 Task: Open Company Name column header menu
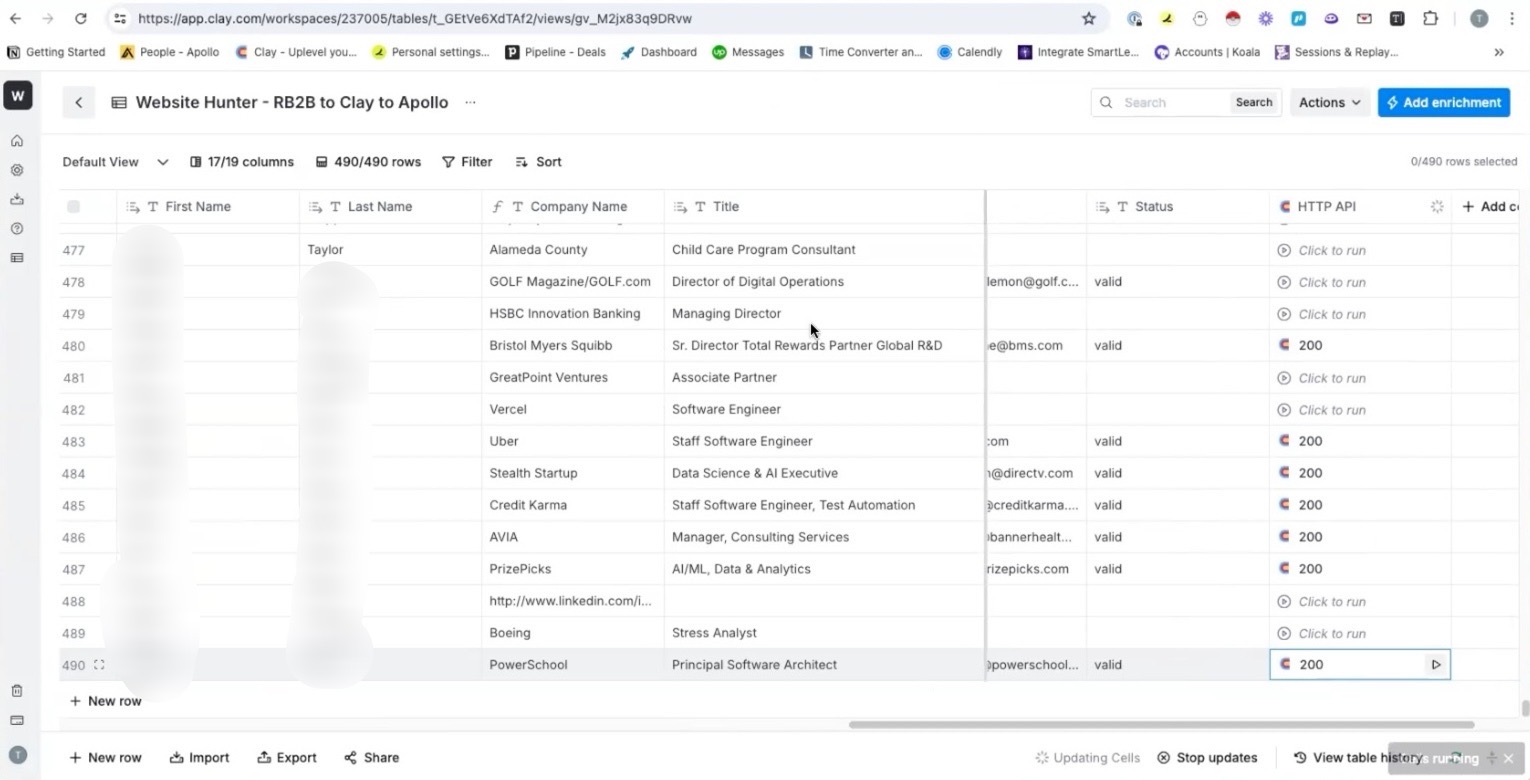(x=573, y=207)
